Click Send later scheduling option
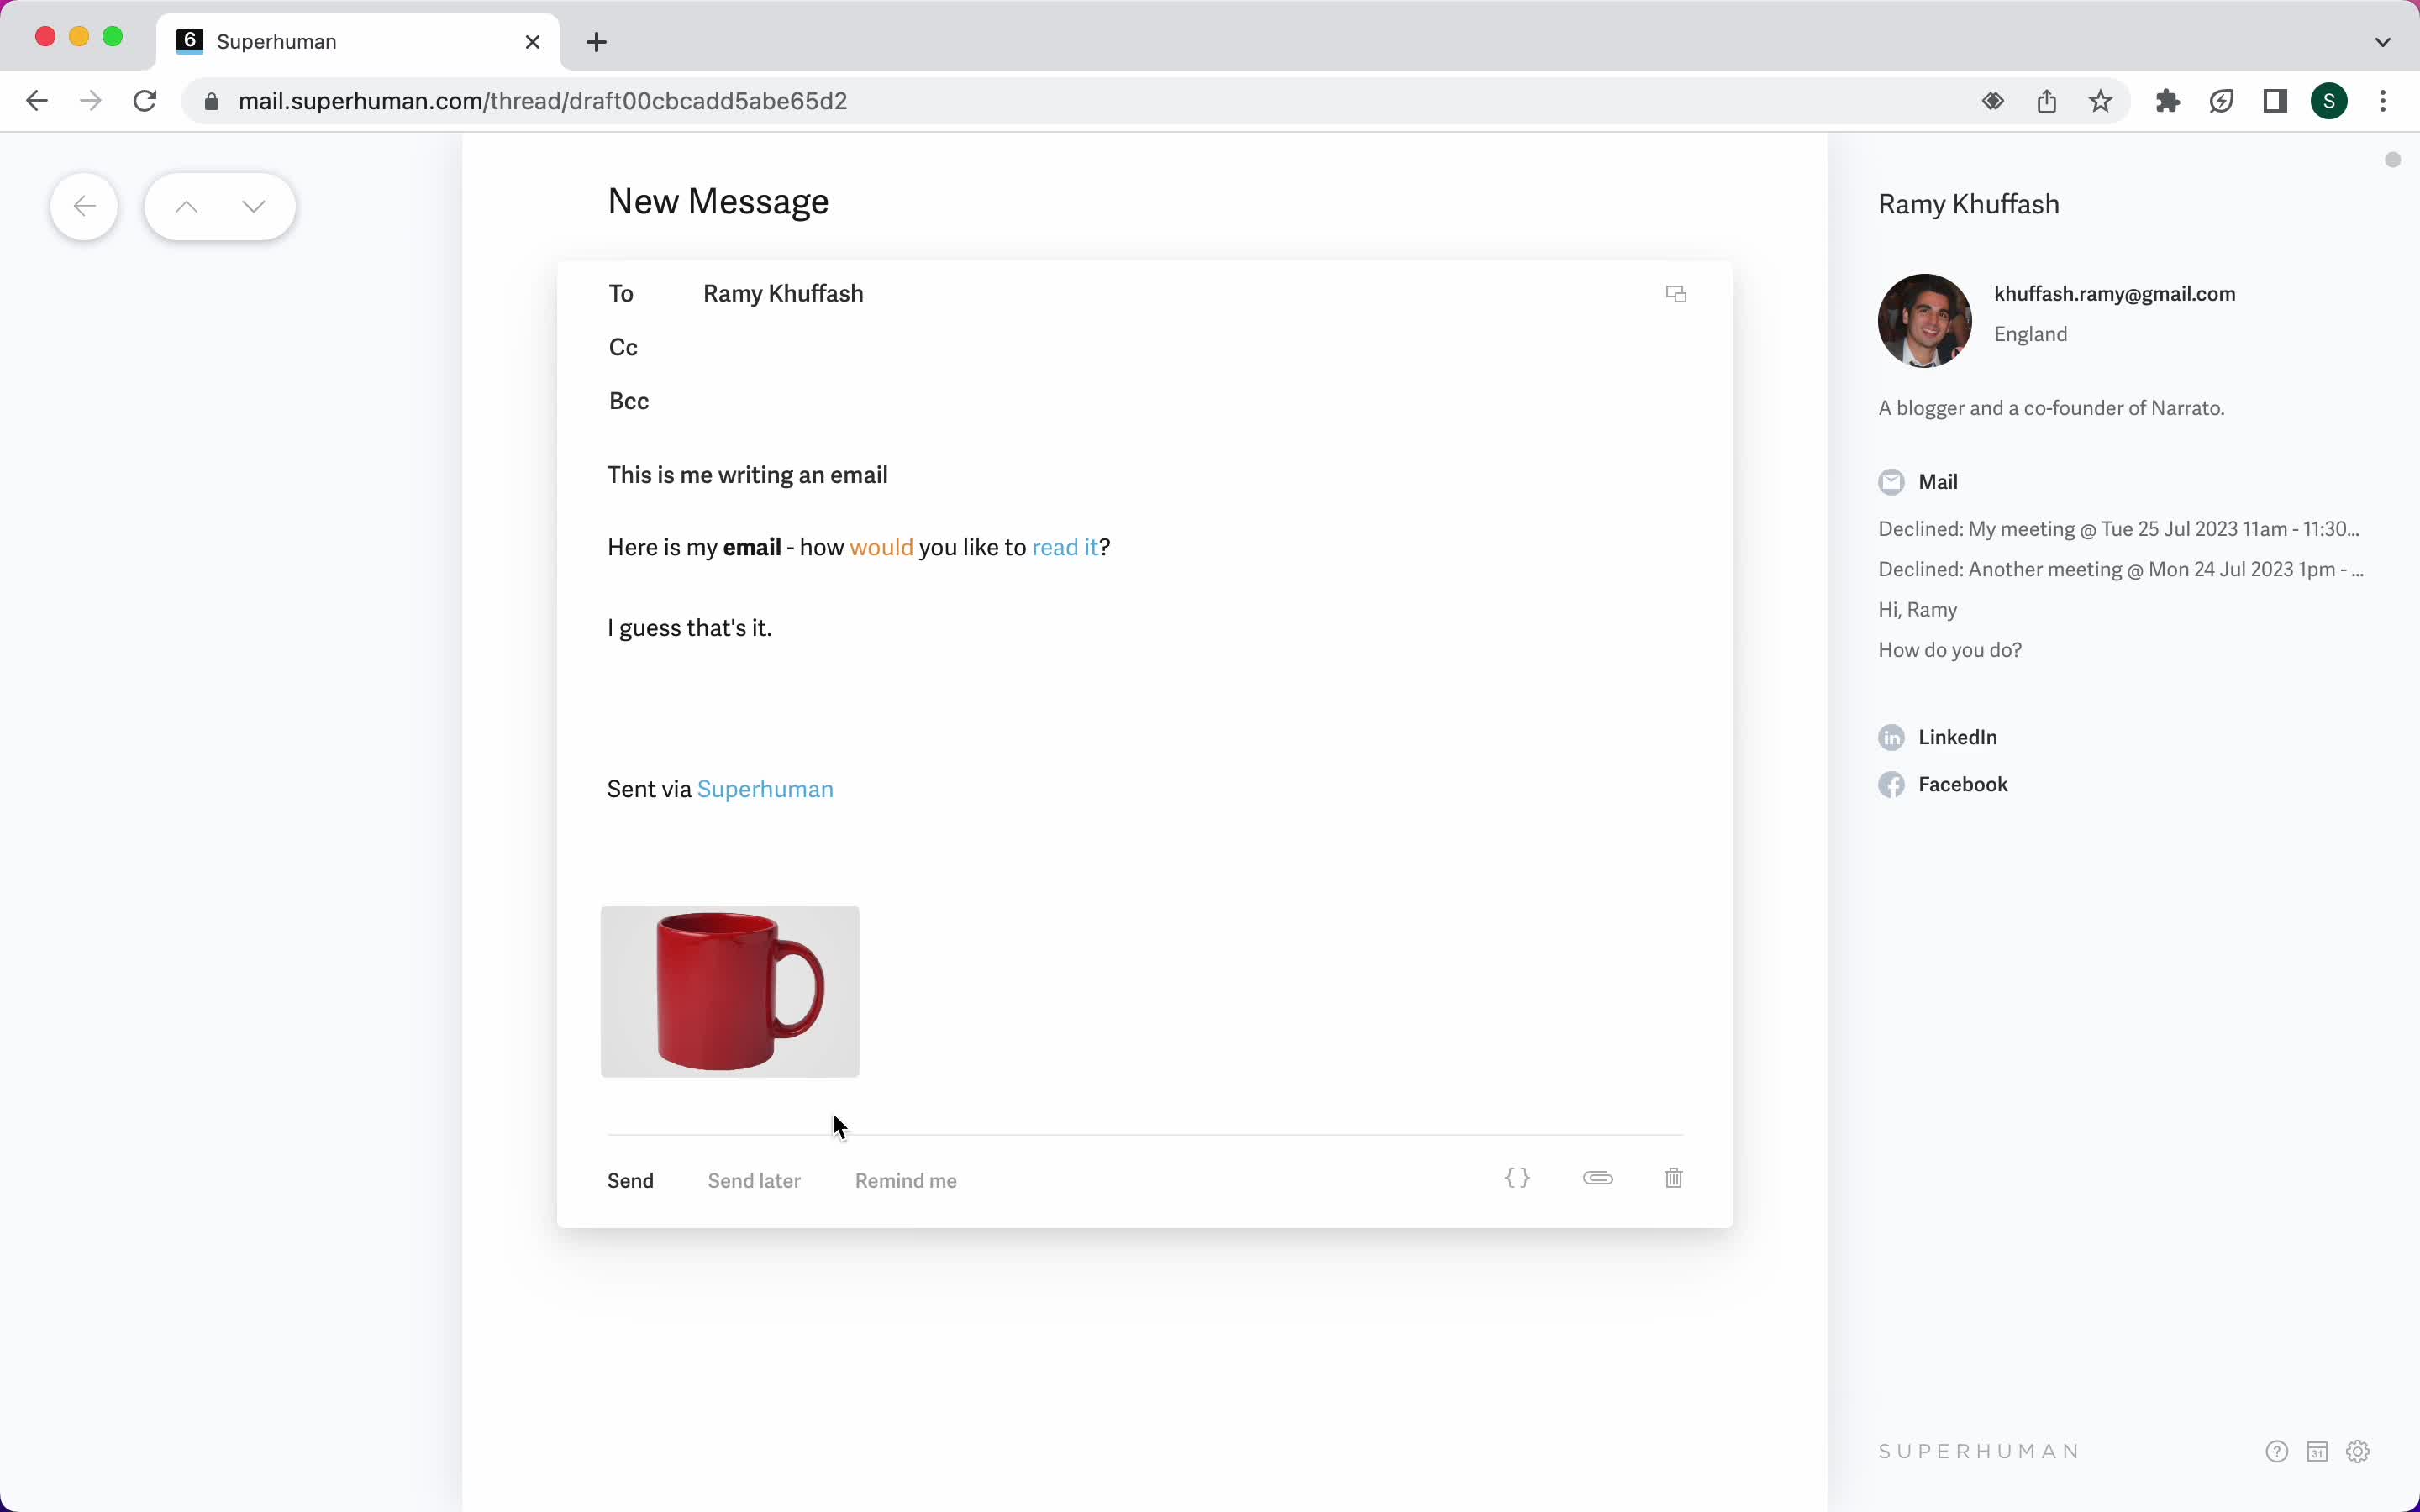 (753, 1181)
